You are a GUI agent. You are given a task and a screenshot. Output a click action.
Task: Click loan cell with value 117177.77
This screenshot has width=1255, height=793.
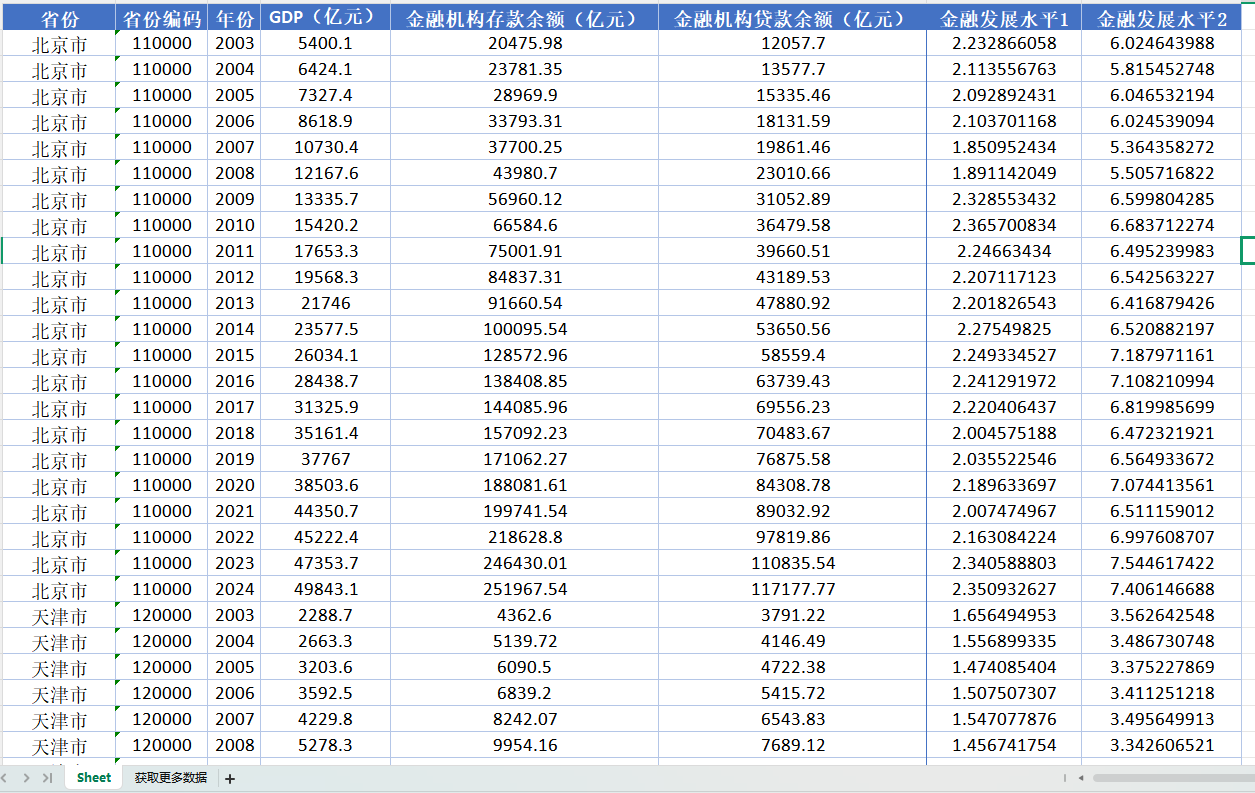tap(792, 590)
